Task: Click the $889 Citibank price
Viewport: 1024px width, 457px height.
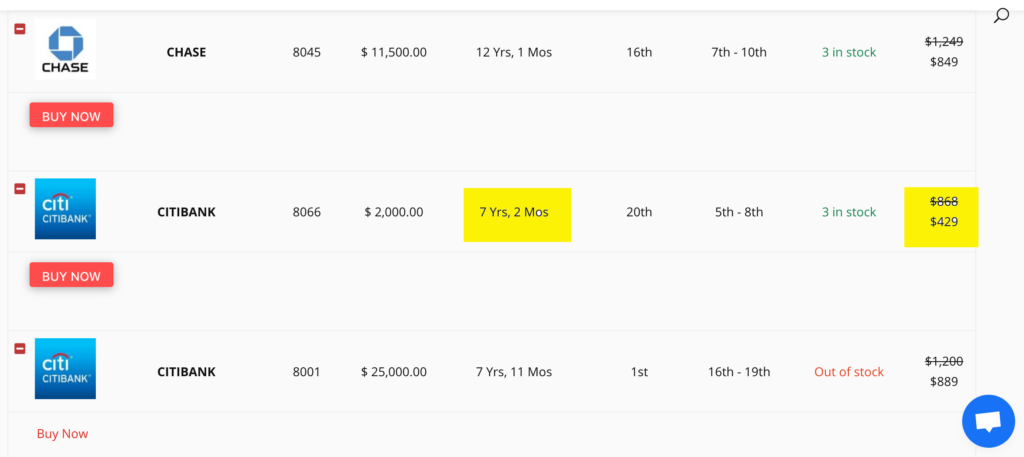Action: pos(943,382)
